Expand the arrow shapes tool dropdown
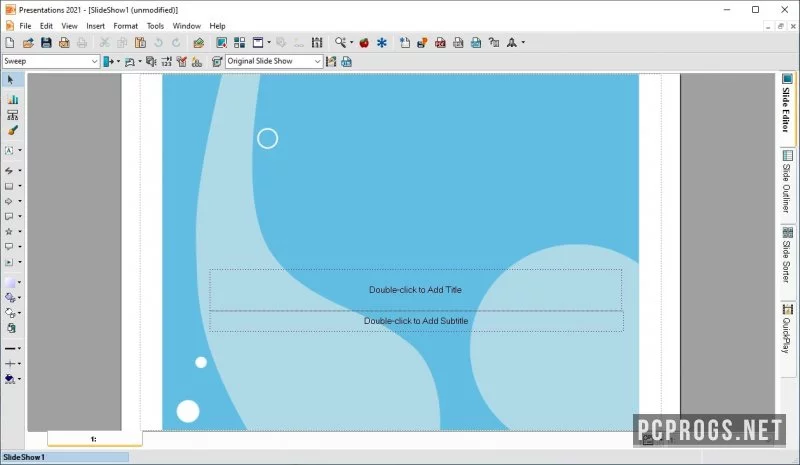Viewport: 800px width, 465px height. coord(20,201)
